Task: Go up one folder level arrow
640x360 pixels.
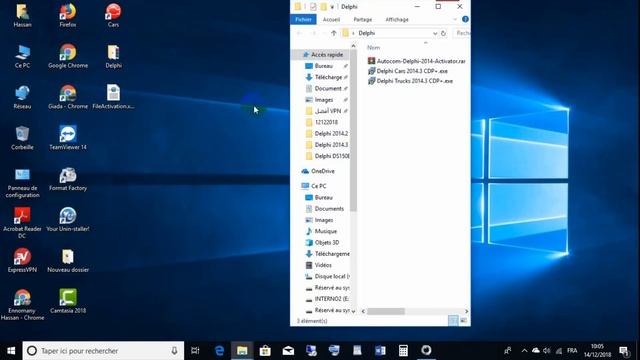Action: coord(333,33)
